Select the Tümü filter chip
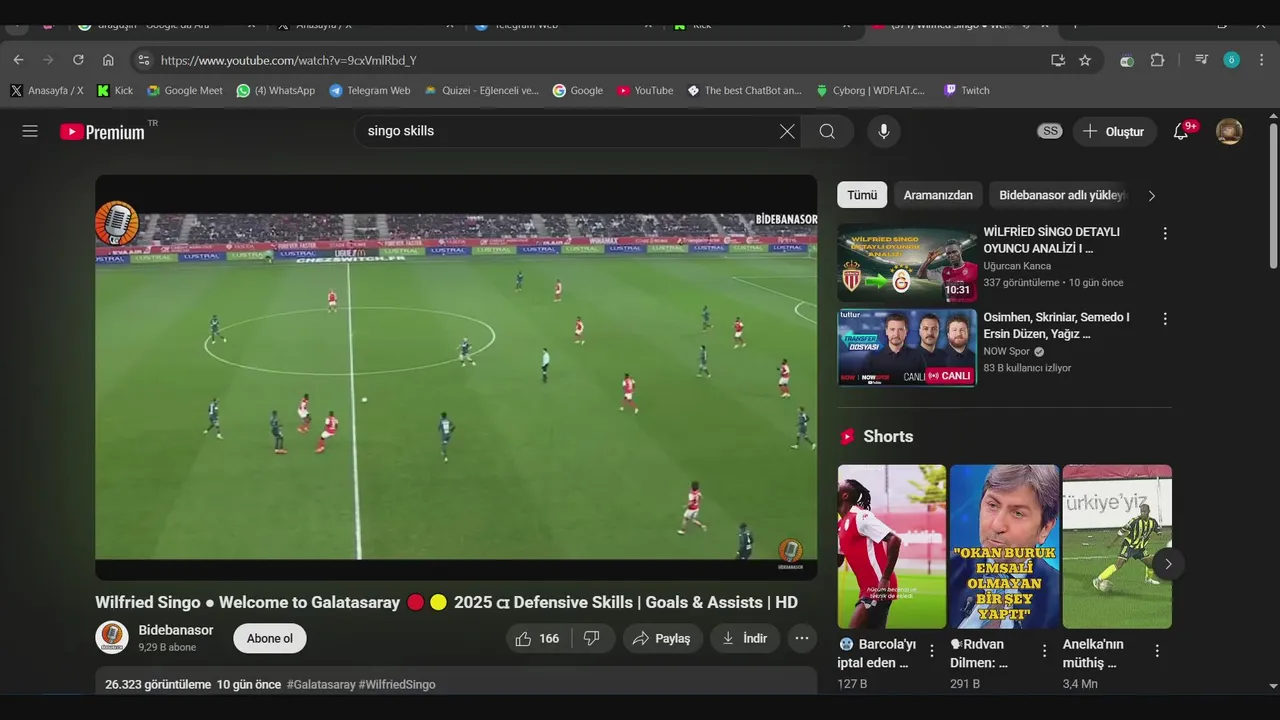 click(x=862, y=195)
